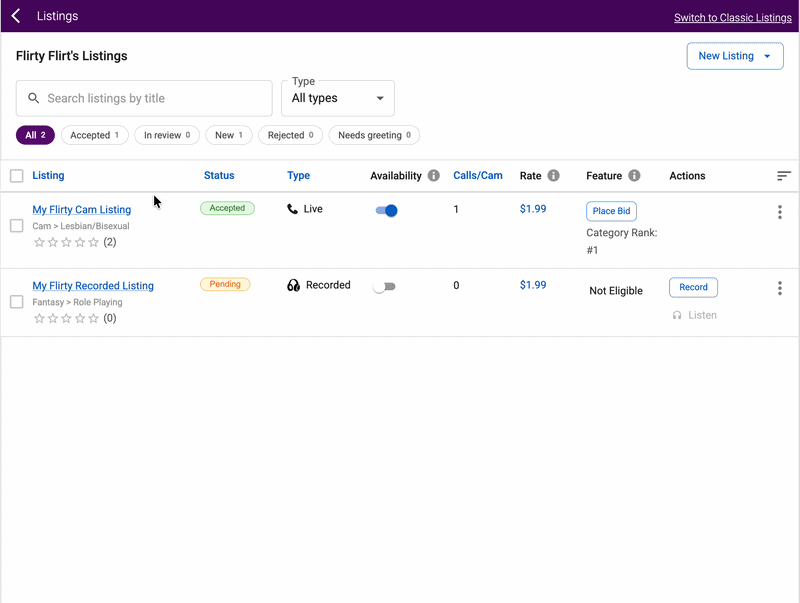Sort by Listing column
The width and height of the screenshot is (800, 603).
pyautogui.click(x=48, y=175)
